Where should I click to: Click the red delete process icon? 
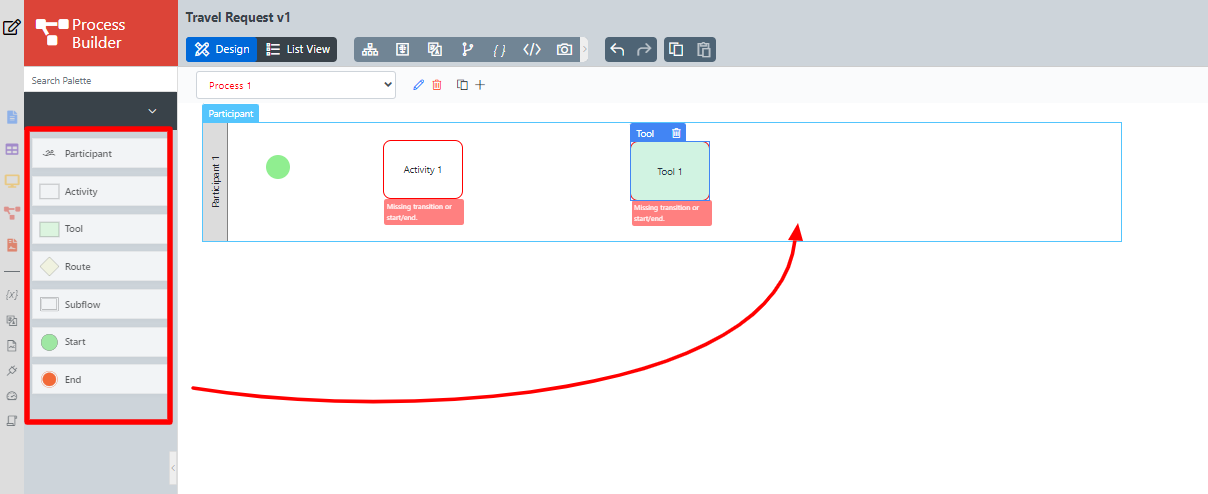[437, 85]
